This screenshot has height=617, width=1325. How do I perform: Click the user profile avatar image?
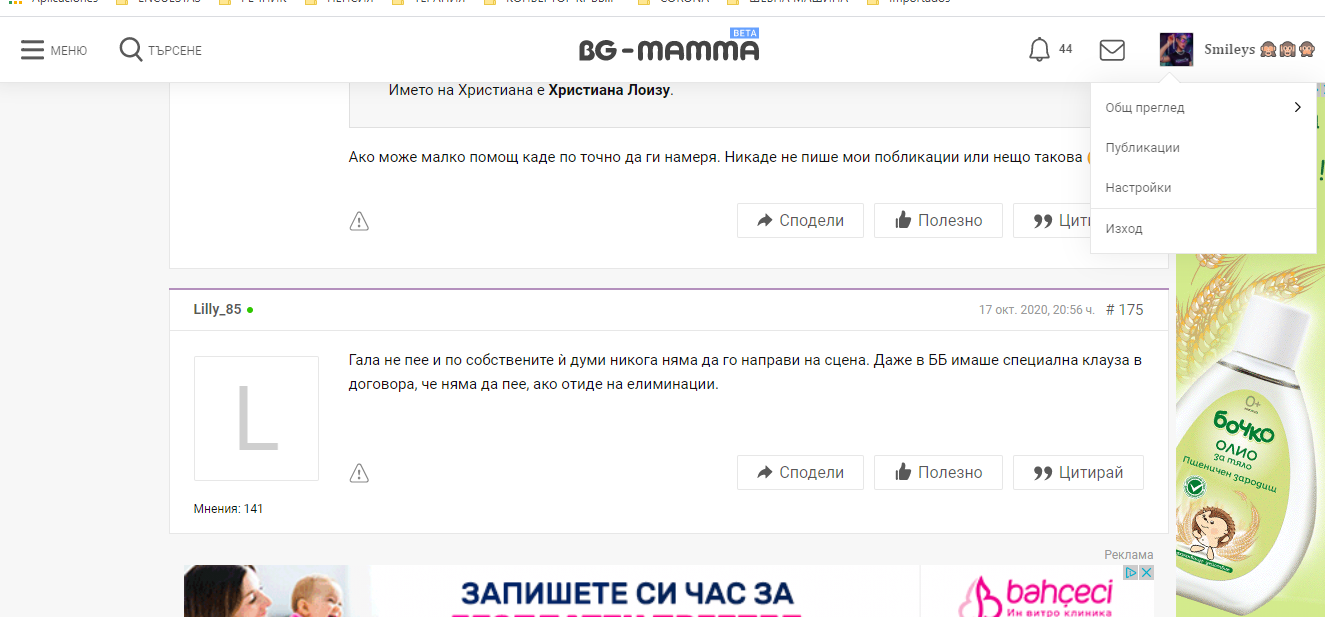pos(1176,50)
